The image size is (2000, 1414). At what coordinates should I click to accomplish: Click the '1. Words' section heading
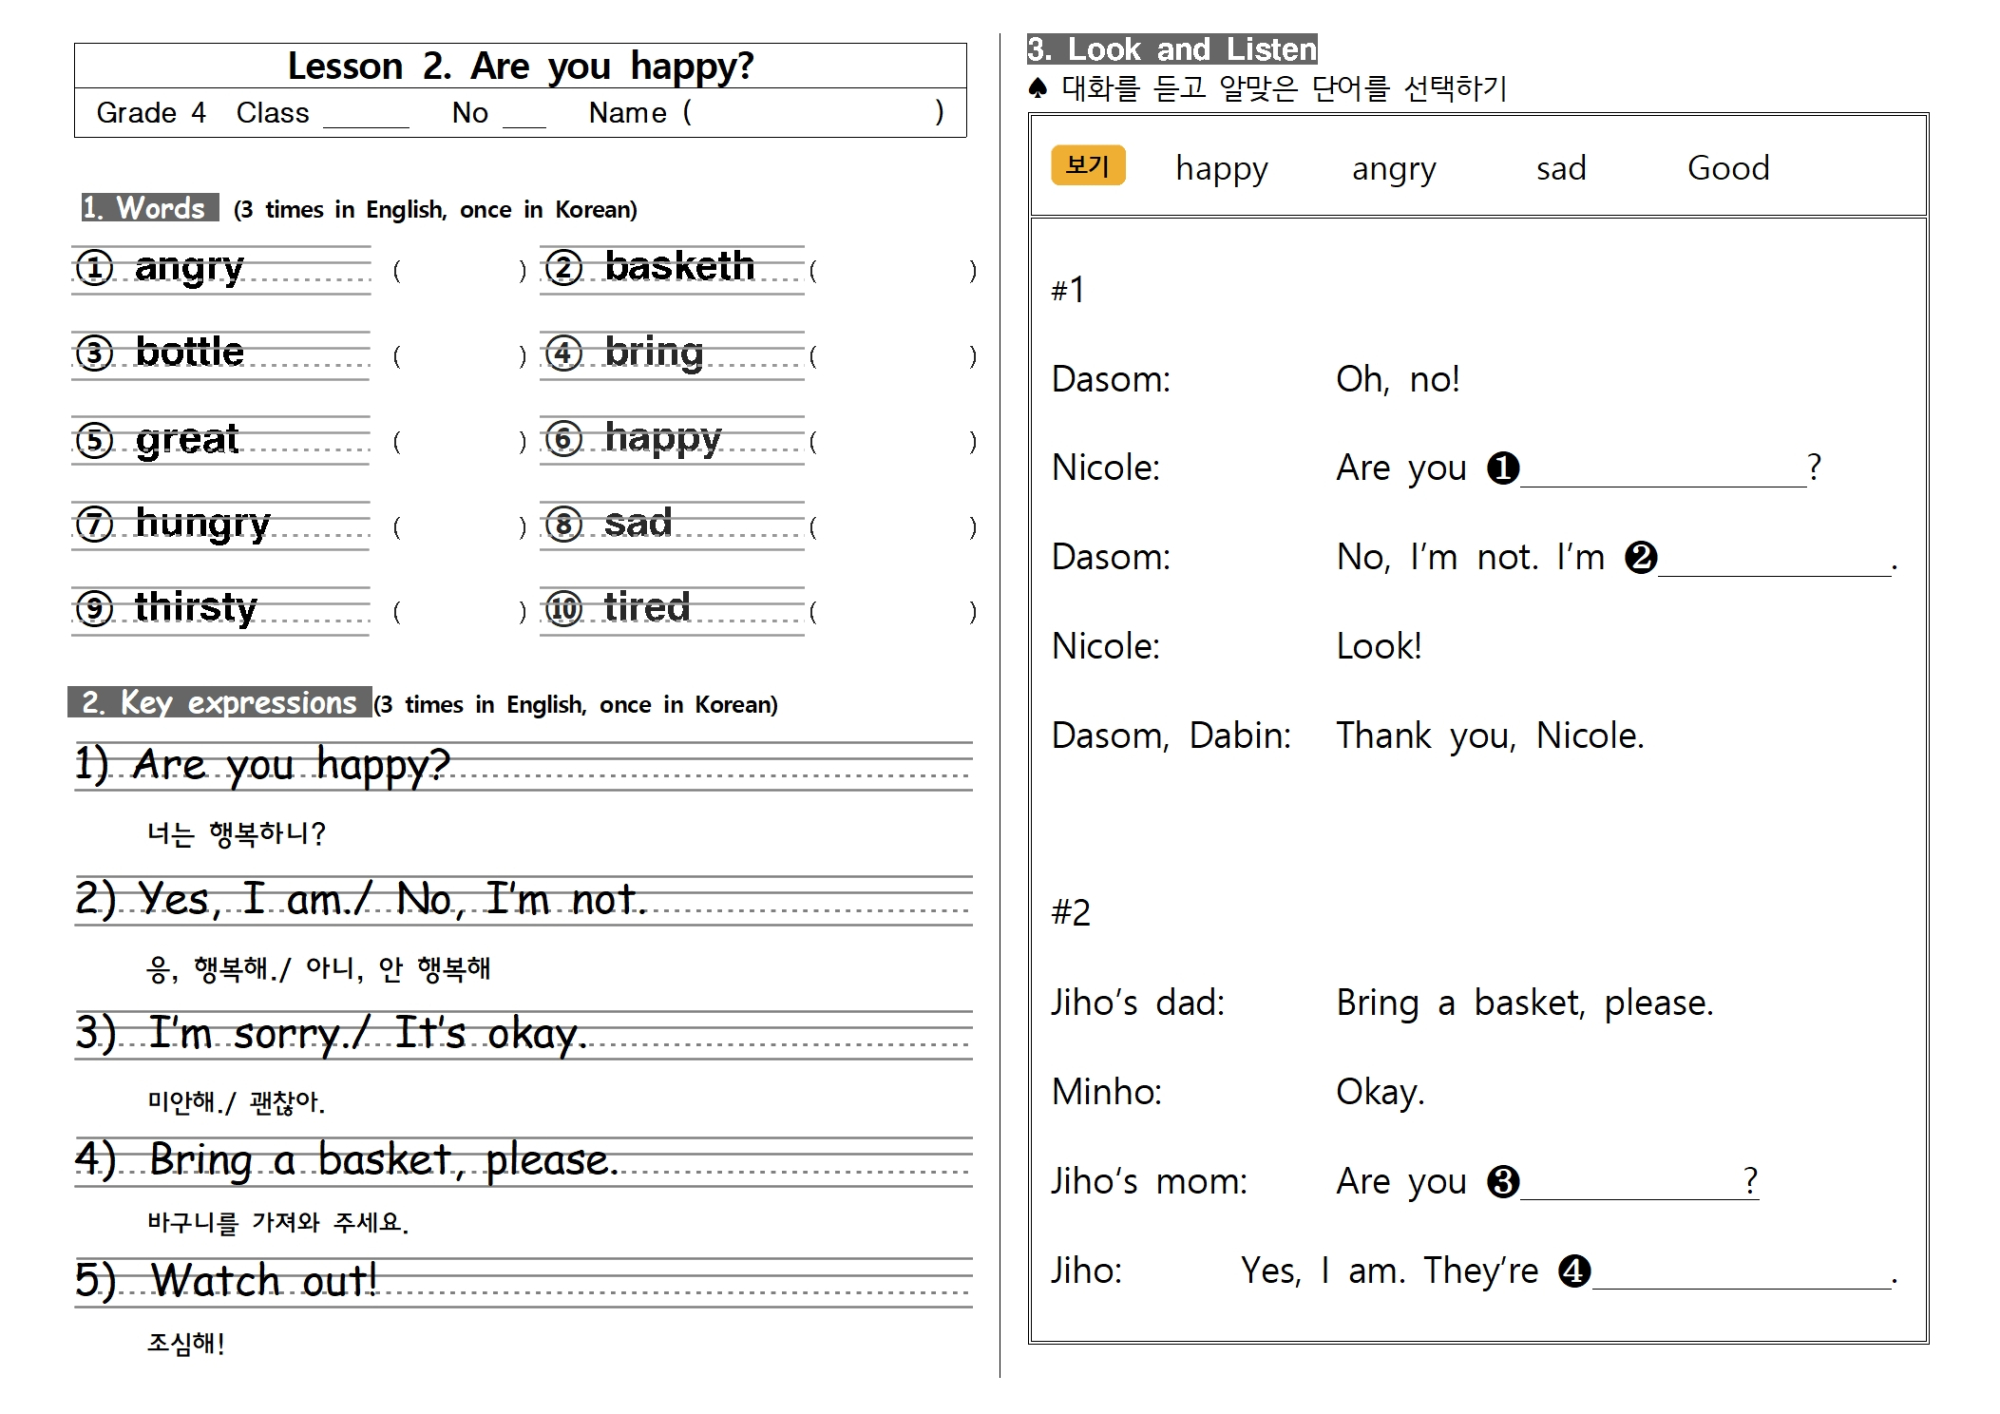click(149, 208)
